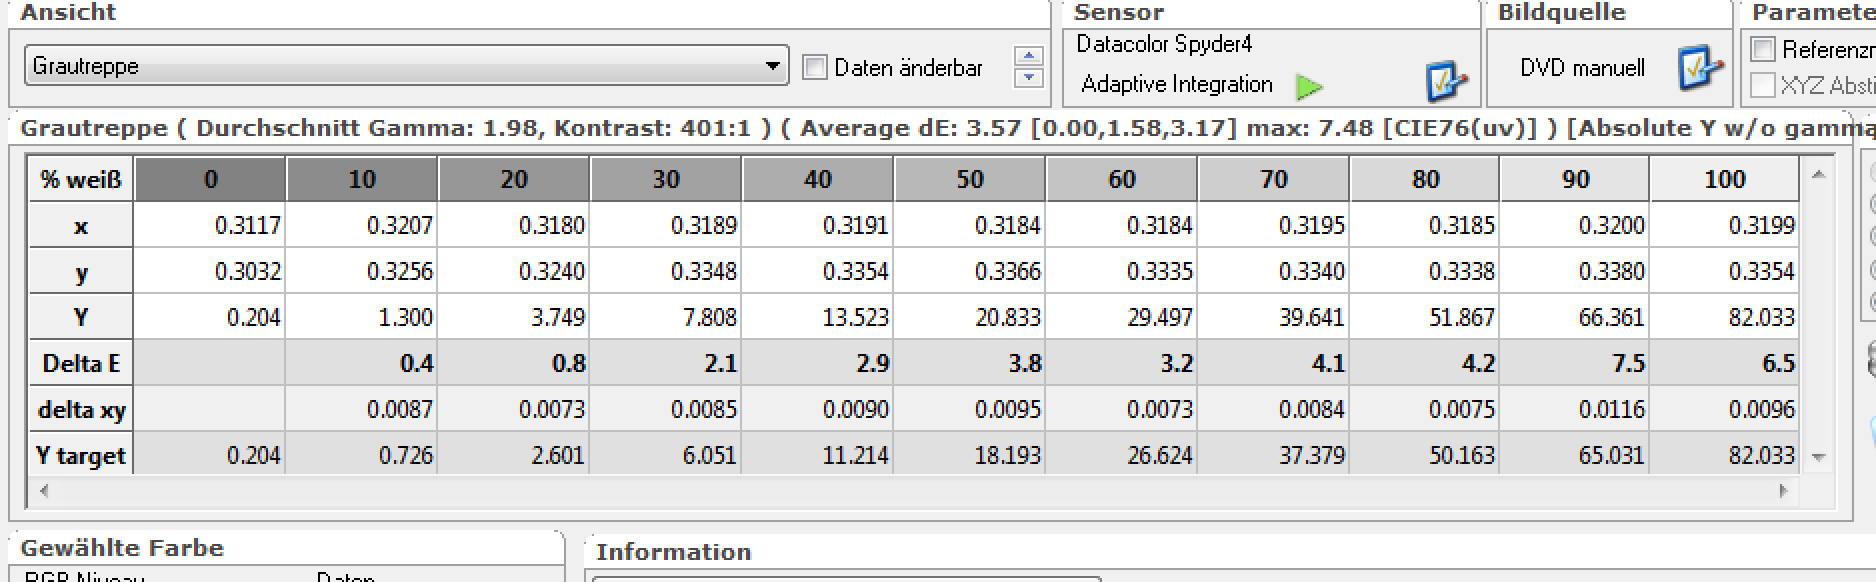Image resolution: width=1876 pixels, height=582 pixels.
Task: Select the 'Y target' row header
Action: 81,455
